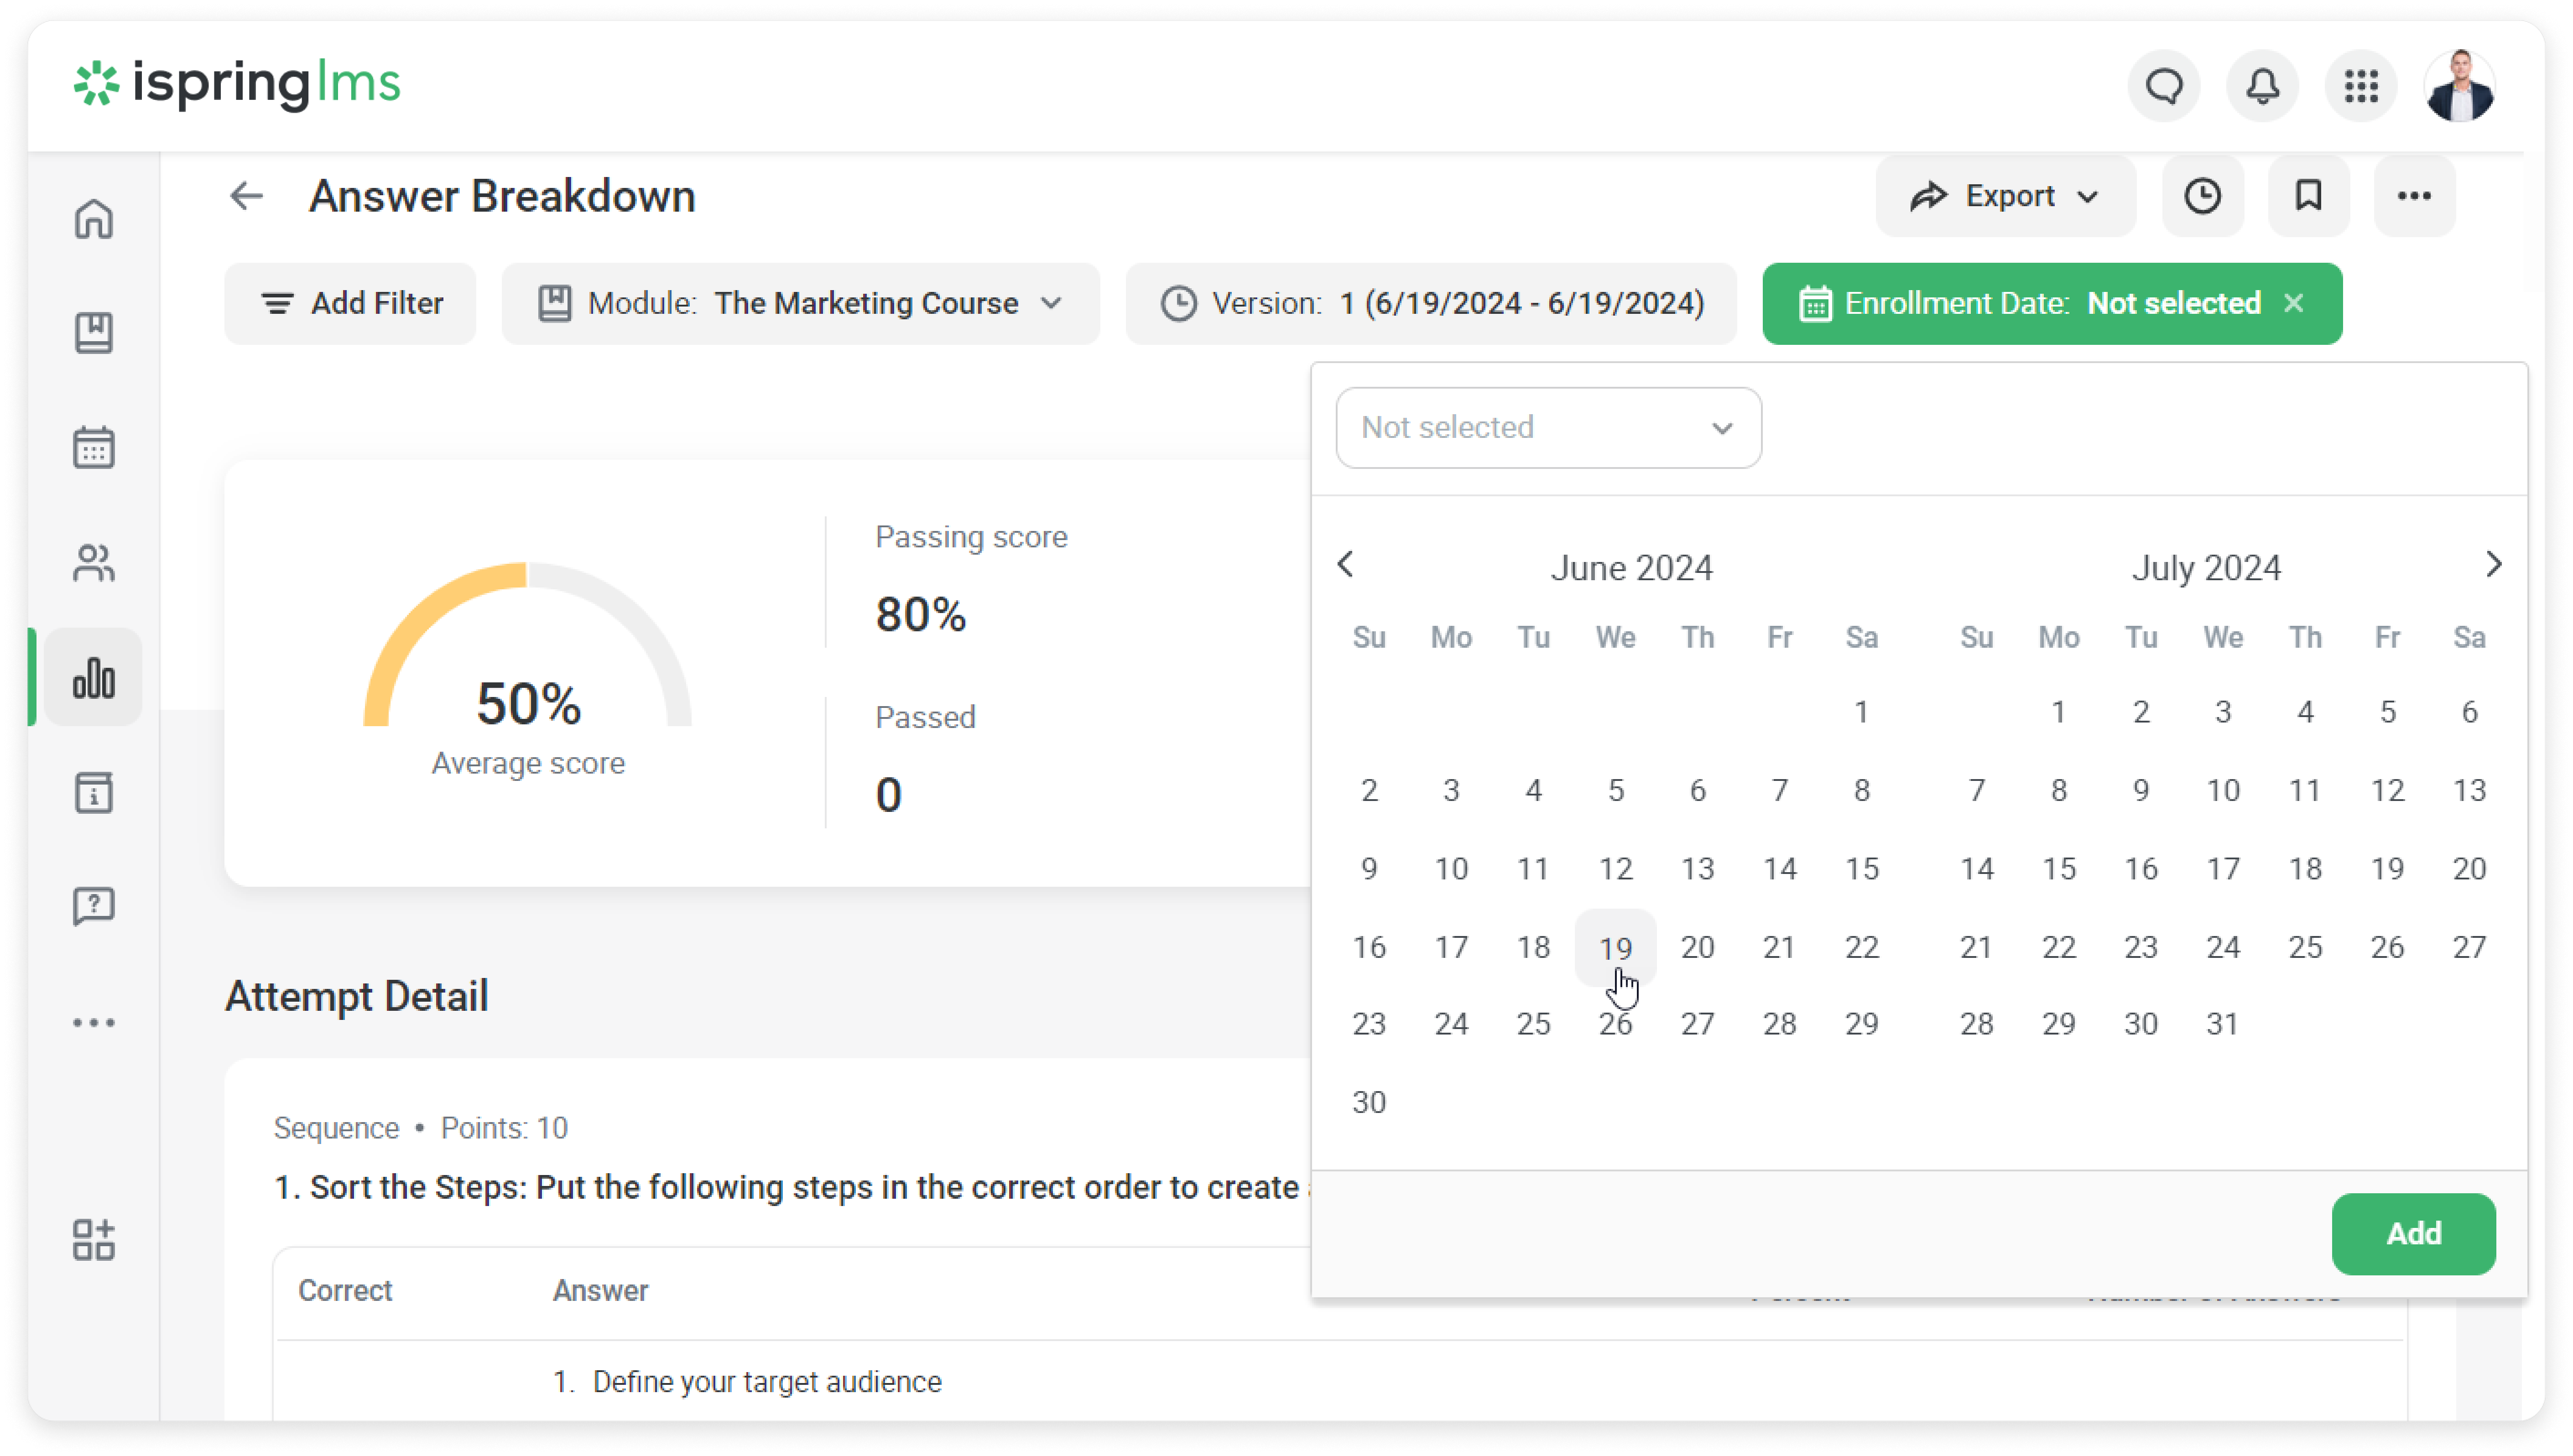2573x1456 pixels.
Task: Expand the Not selected date range dropdown
Action: click(1548, 428)
